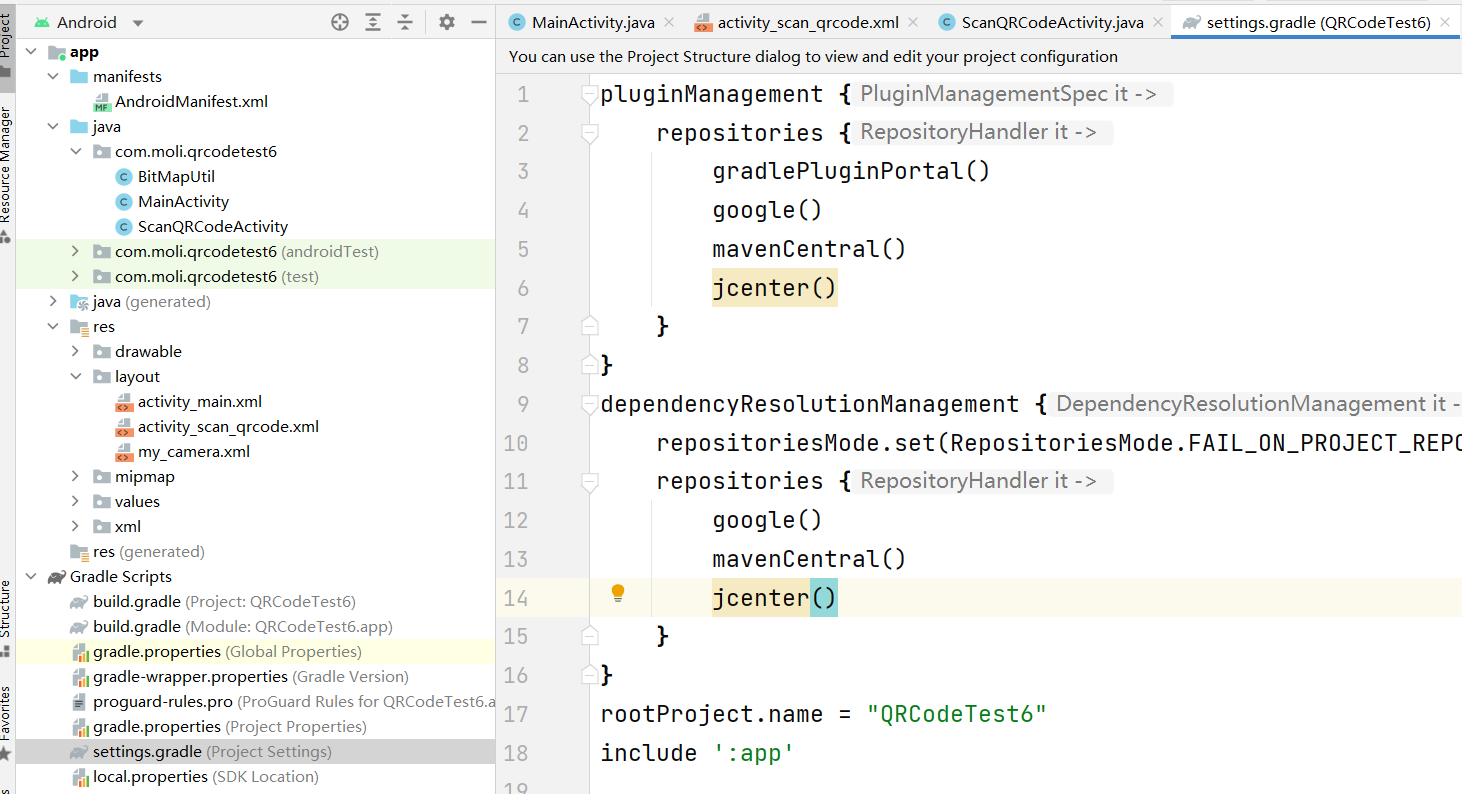Collapse com.moli.qrcodetest6 main package
Screen dimensions: 1462x794
[76, 152]
